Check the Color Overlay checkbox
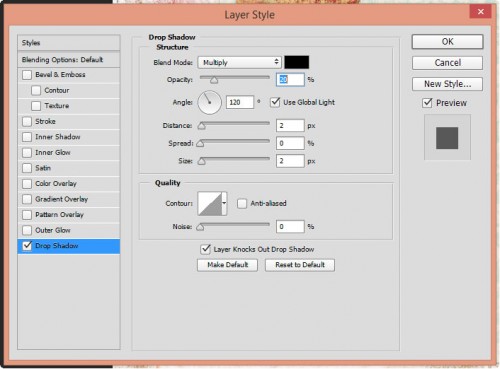 [27, 184]
